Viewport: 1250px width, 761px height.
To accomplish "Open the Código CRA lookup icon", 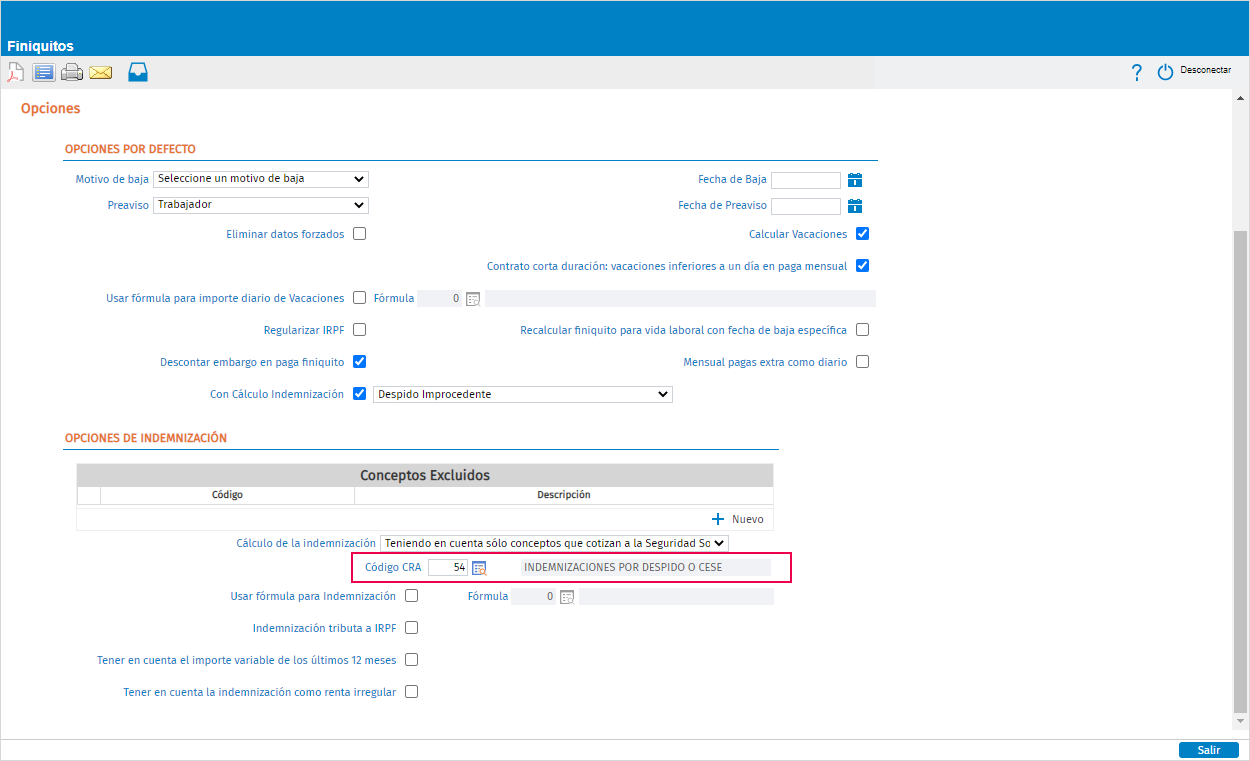I will [479, 568].
